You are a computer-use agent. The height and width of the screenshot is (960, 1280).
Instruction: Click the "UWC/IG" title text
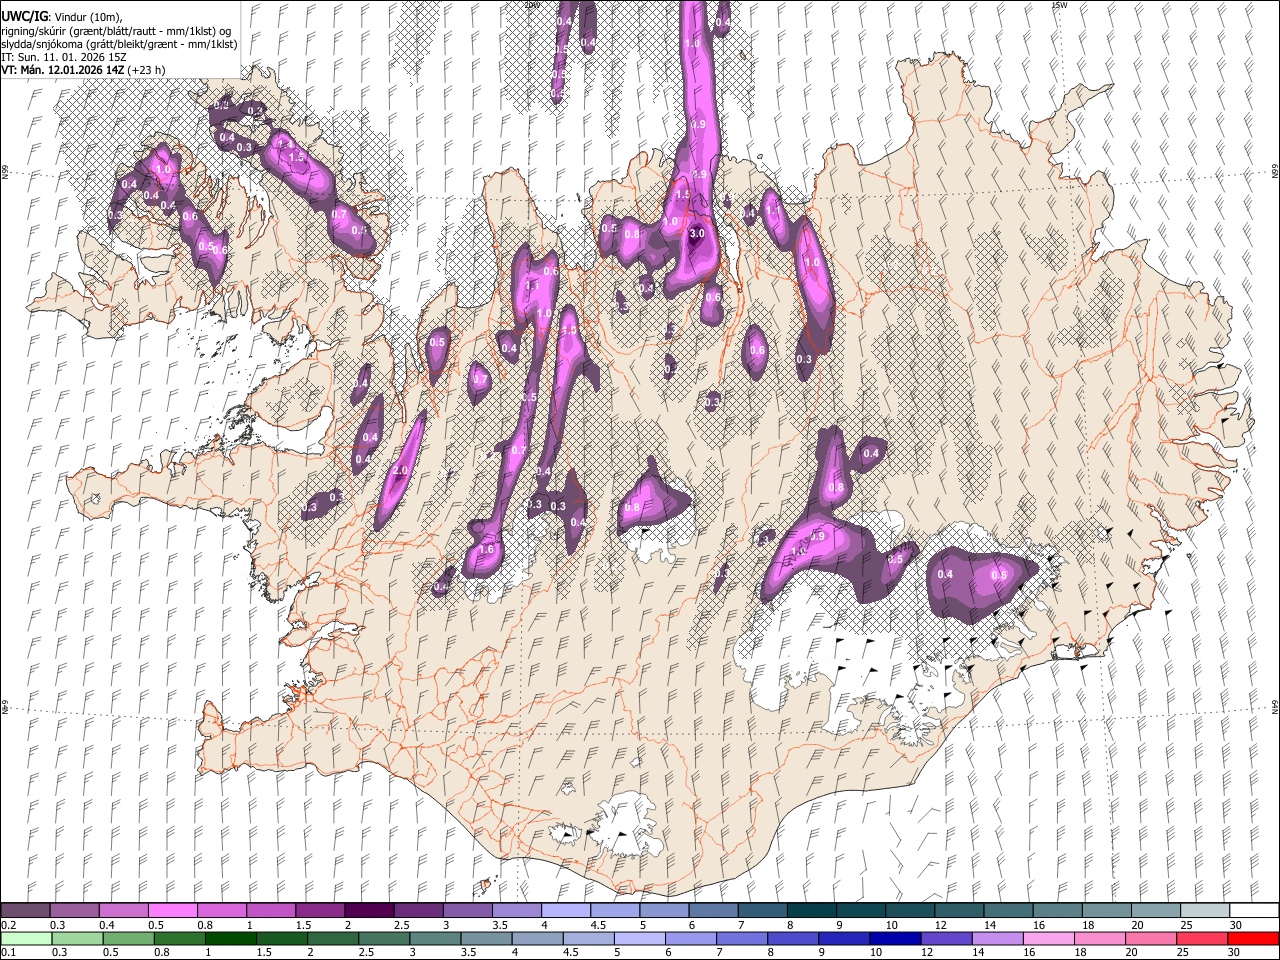[x=23, y=16]
